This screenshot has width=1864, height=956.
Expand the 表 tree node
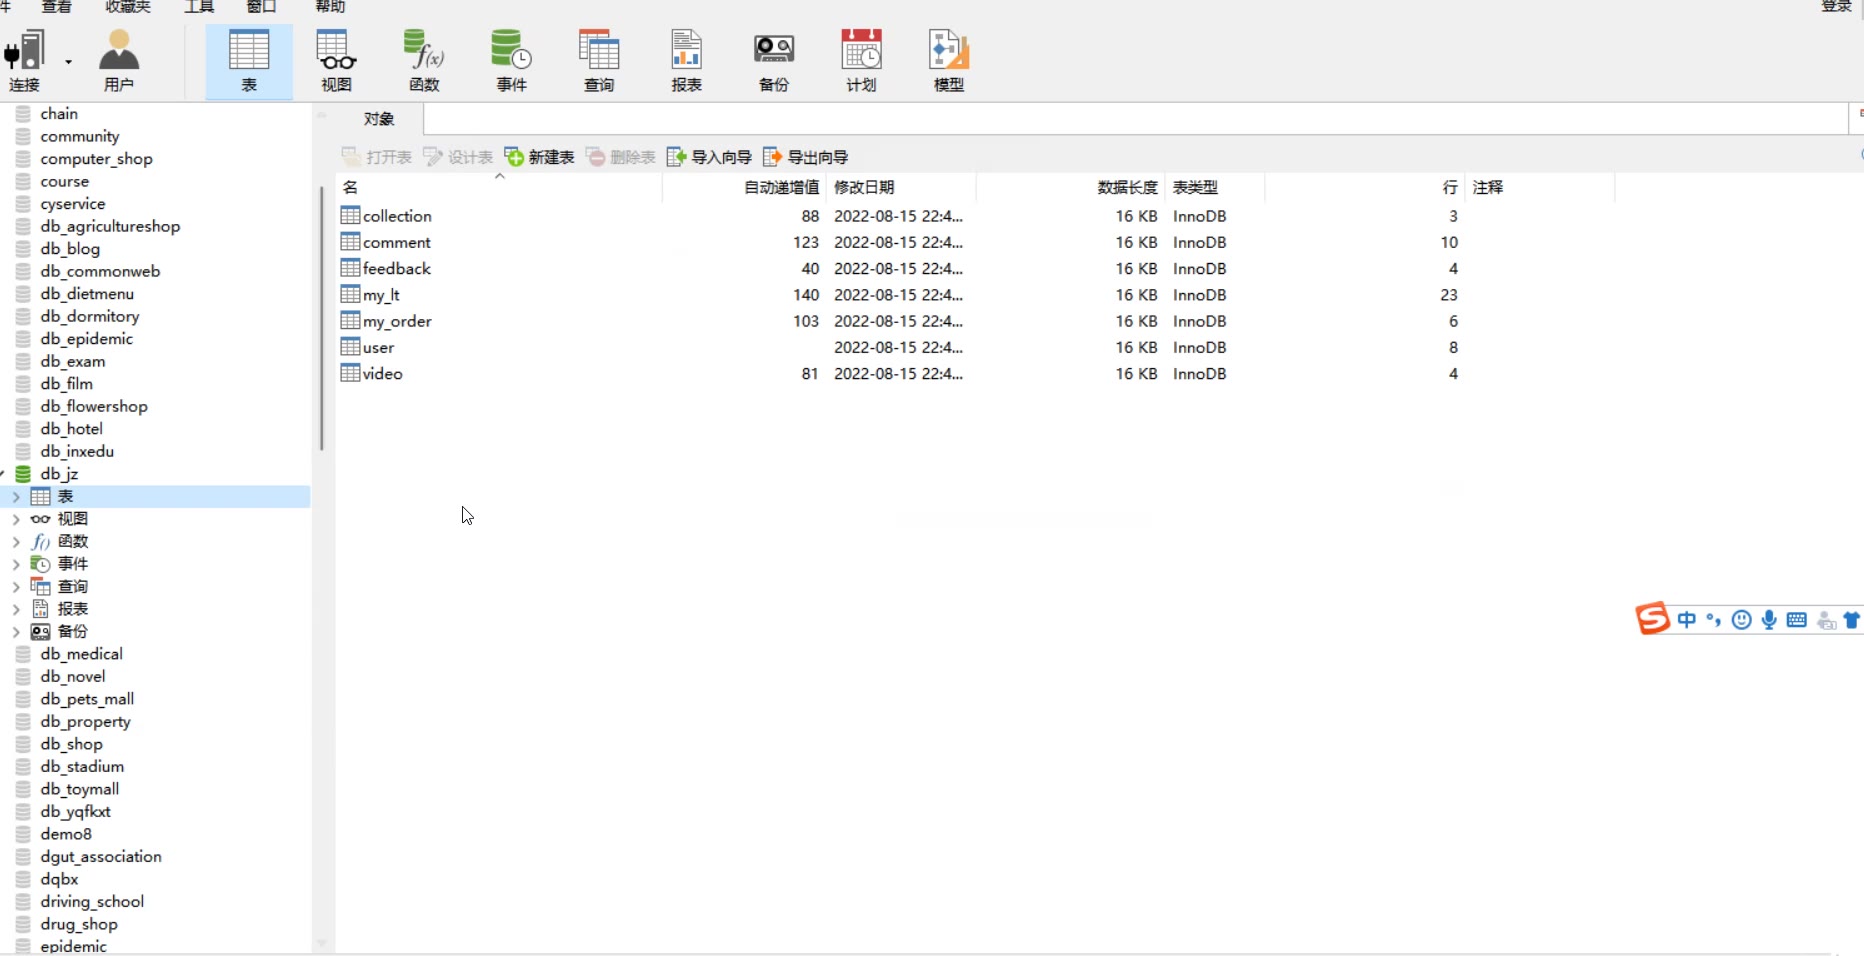15,496
